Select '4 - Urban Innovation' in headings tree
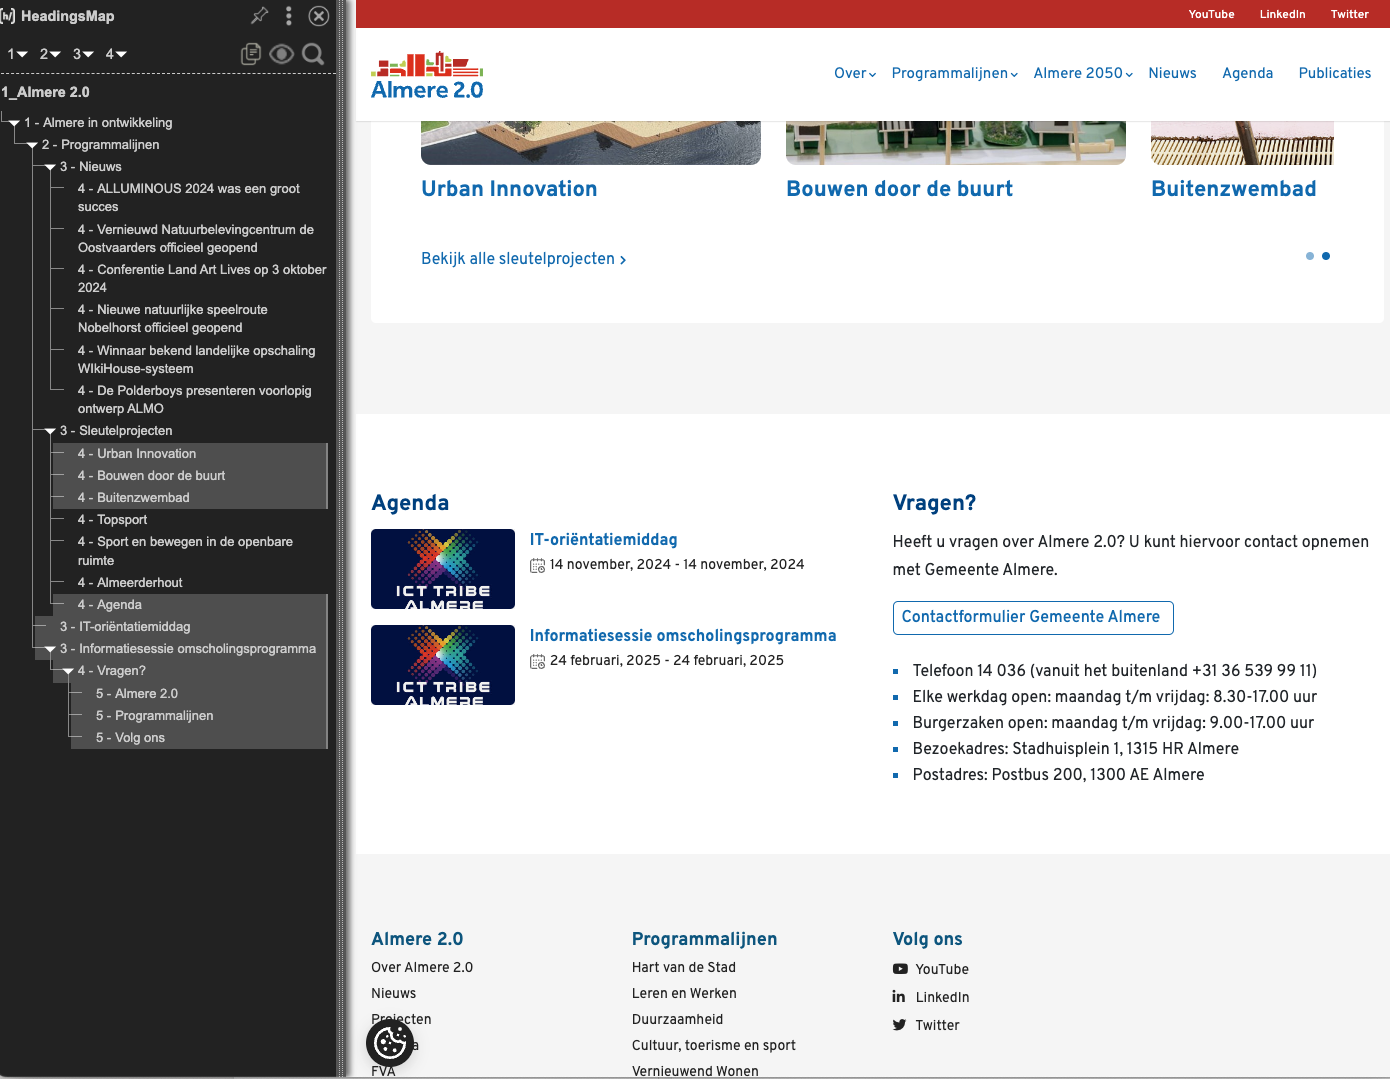 (x=137, y=454)
